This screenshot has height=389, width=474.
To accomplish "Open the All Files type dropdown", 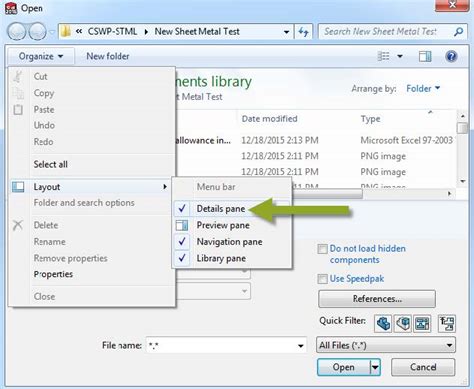I will point(386,345).
